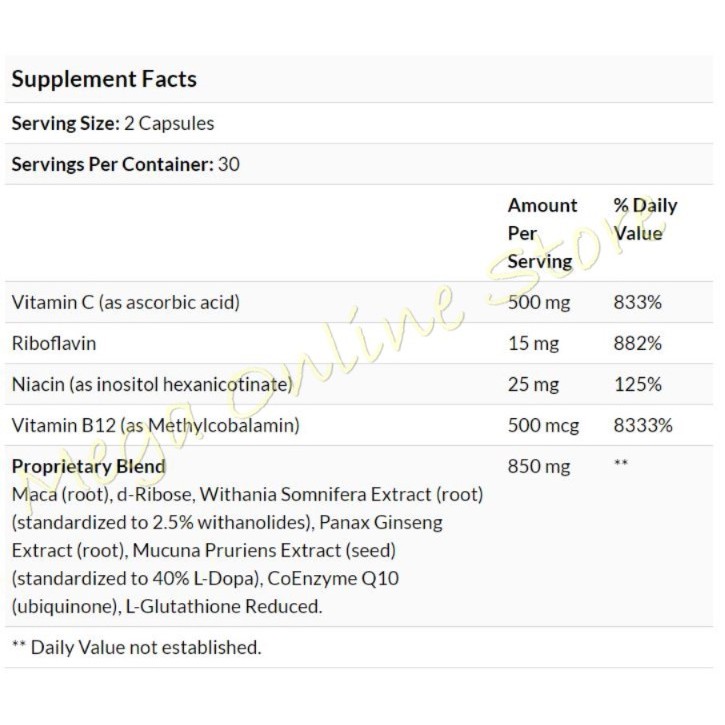Click the 8333% daily value figure
This screenshot has width=725, height=725.
coord(642,425)
